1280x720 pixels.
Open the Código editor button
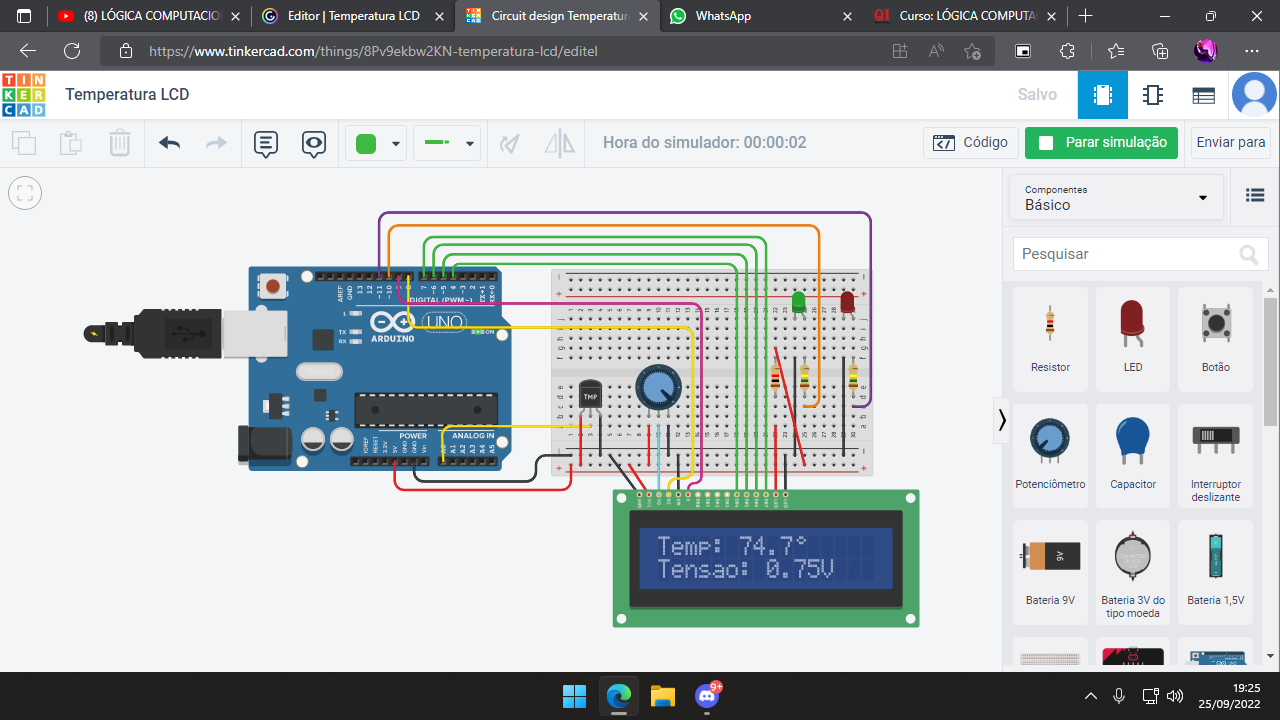(970, 142)
